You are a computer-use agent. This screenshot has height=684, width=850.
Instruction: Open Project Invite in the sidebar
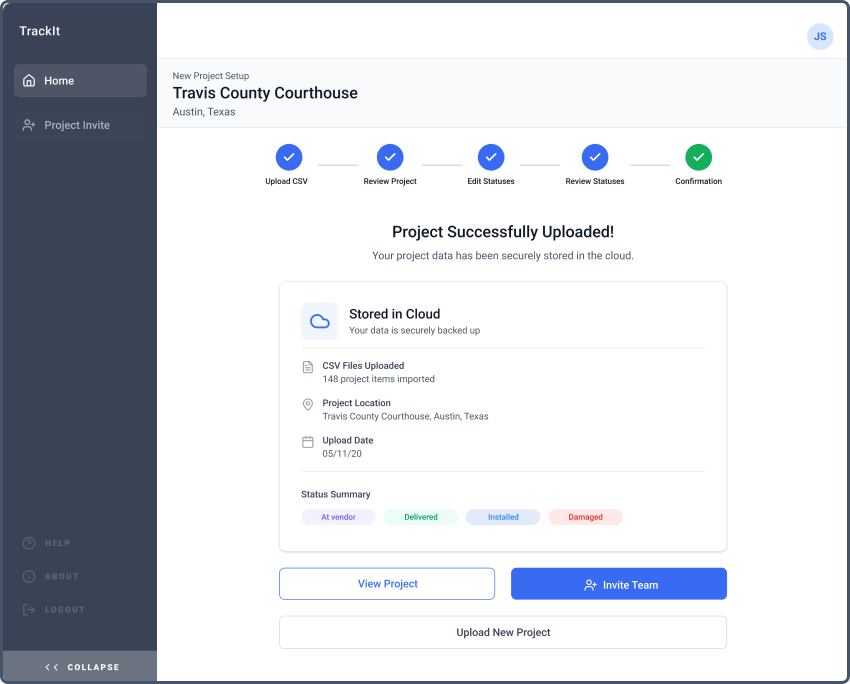point(80,125)
